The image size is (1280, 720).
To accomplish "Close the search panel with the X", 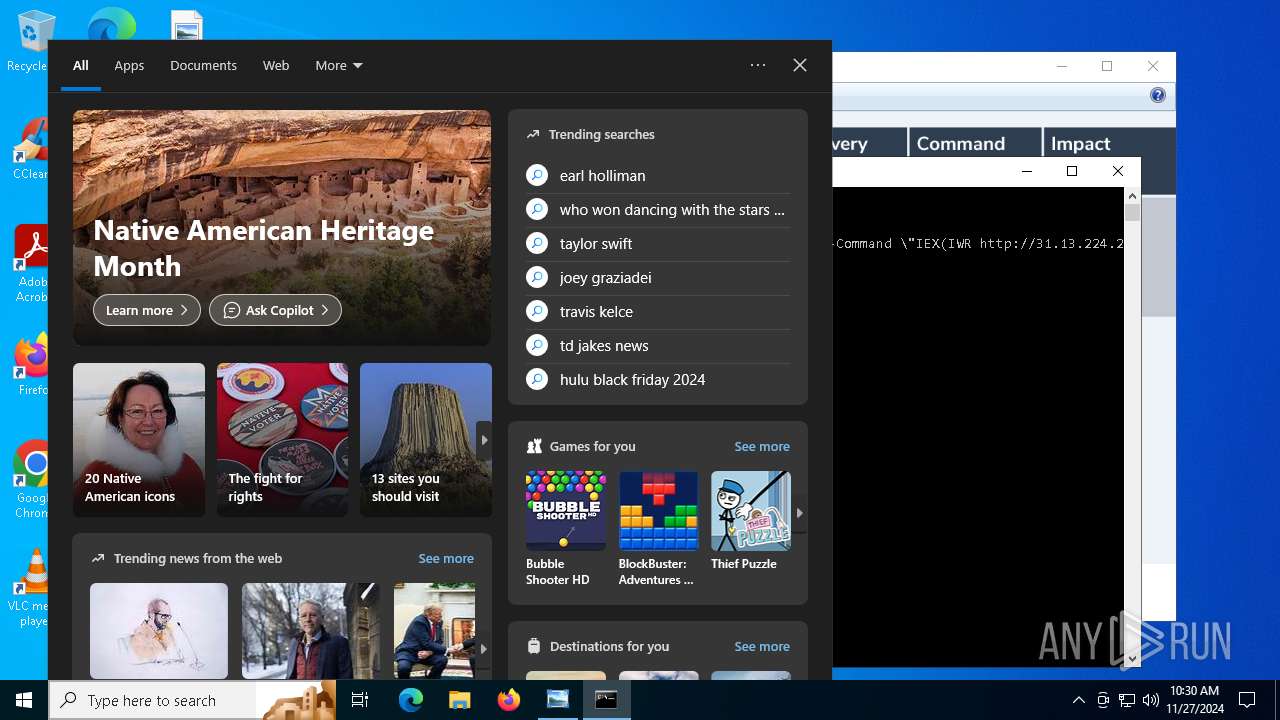I will (x=800, y=65).
